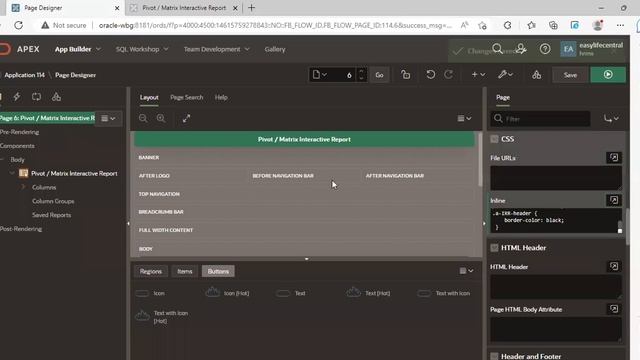Open the property editor Go to Group menu
Image resolution: width=640 pixels, height=360 pixels.
[x=611, y=118]
